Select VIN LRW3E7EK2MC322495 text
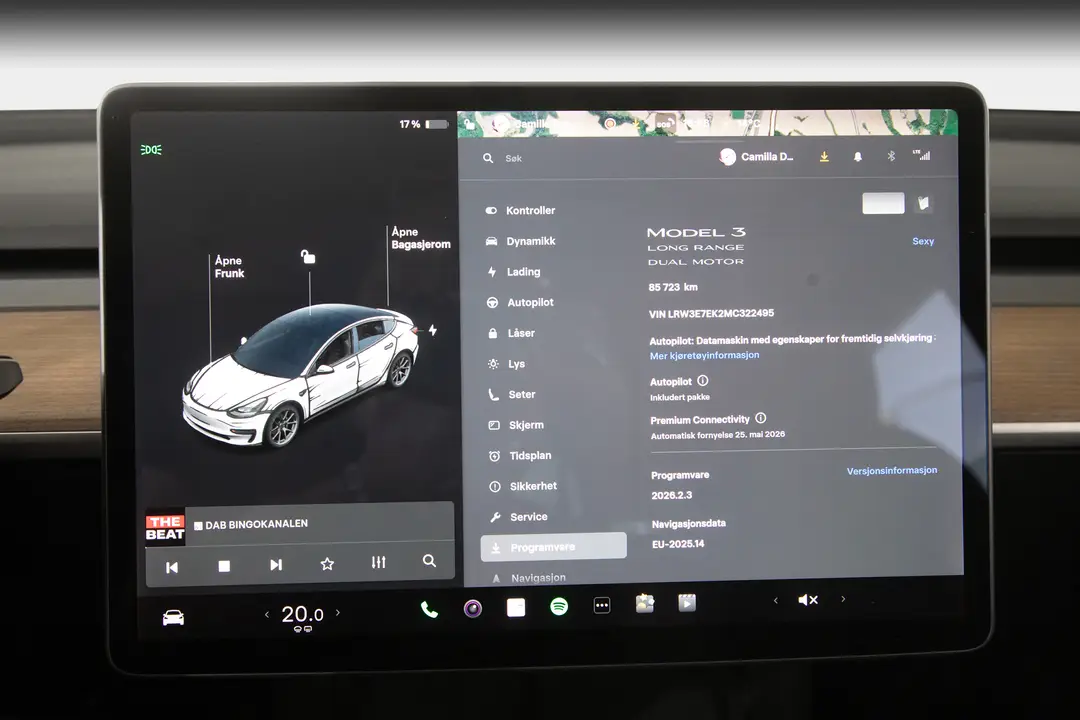The image size is (1080, 720). pyautogui.click(x=711, y=313)
